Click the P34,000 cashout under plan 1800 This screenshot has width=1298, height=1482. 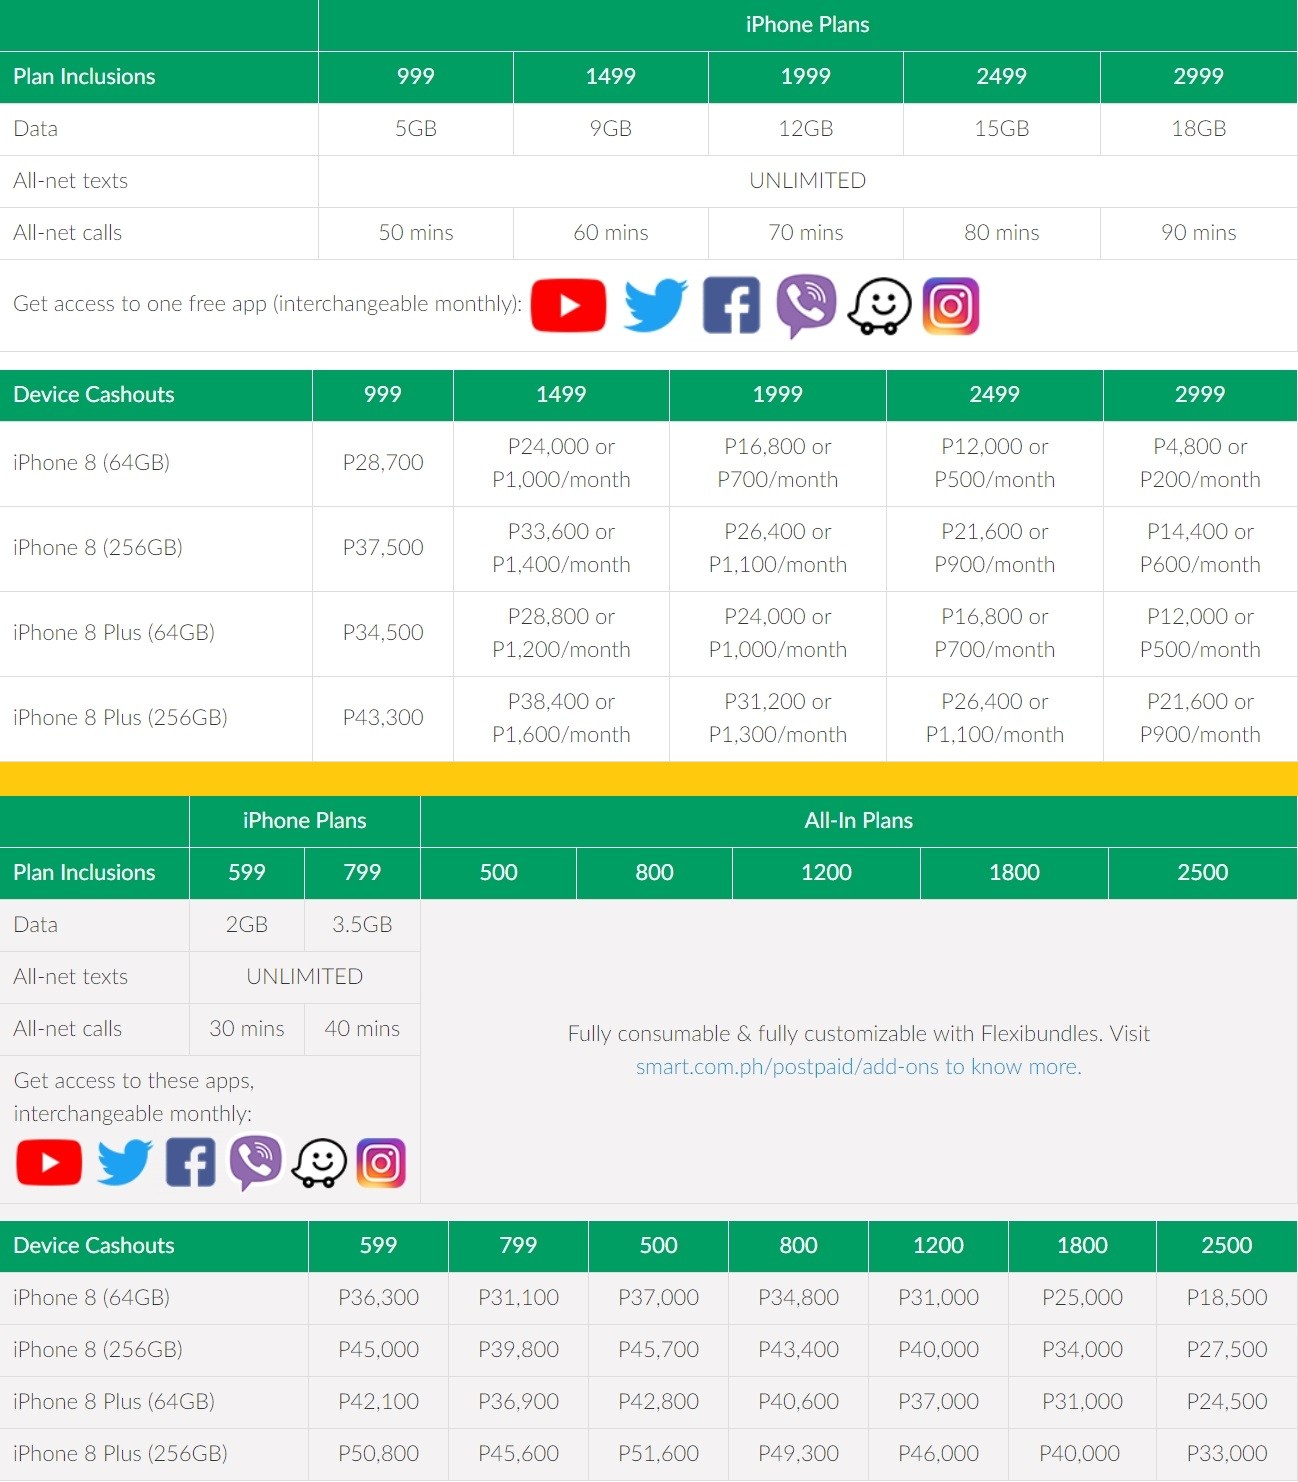click(x=1082, y=1350)
